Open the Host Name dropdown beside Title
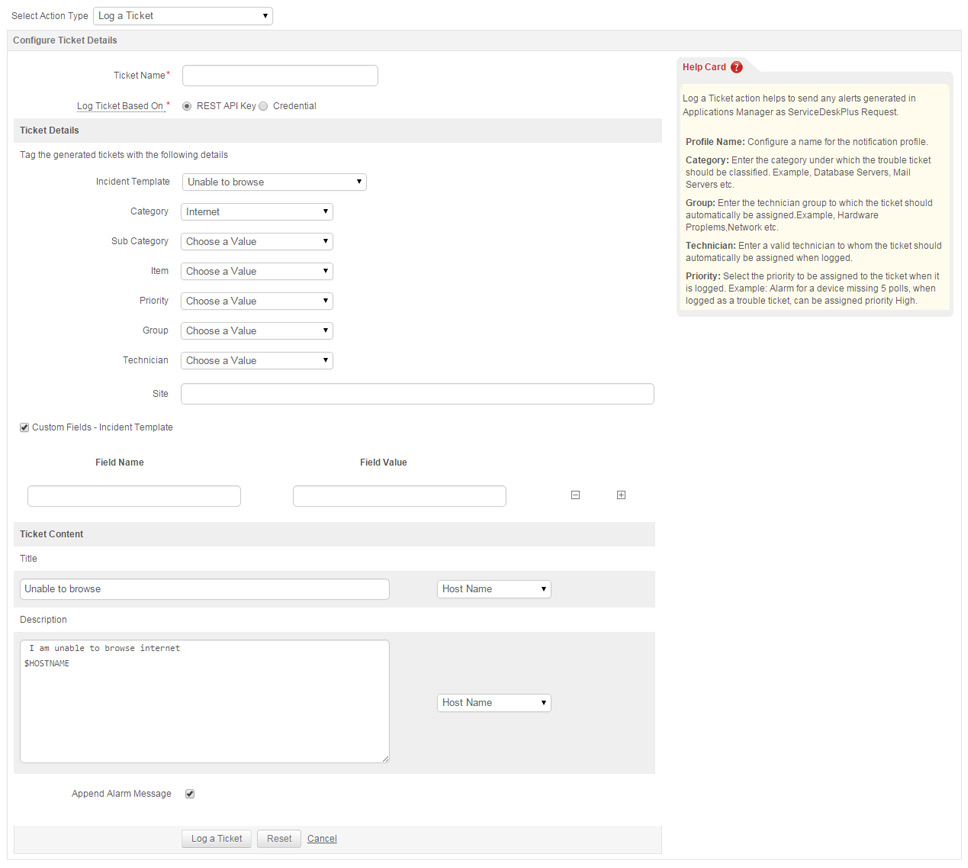 coord(494,589)
